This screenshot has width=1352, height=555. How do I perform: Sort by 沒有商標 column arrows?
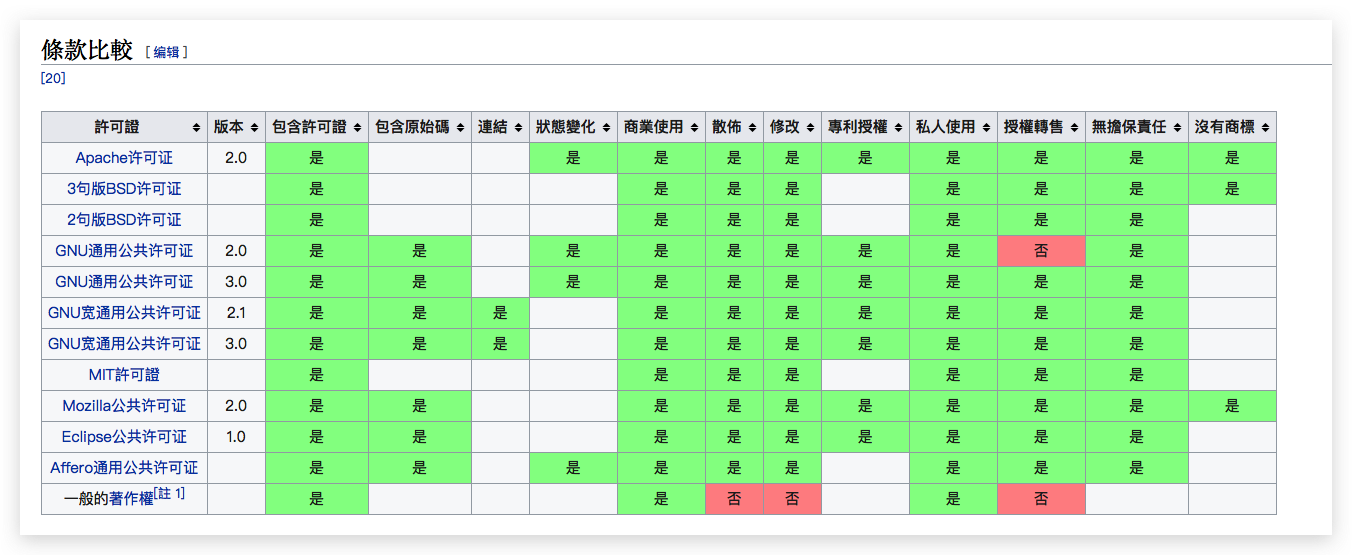click(1265, 128)
